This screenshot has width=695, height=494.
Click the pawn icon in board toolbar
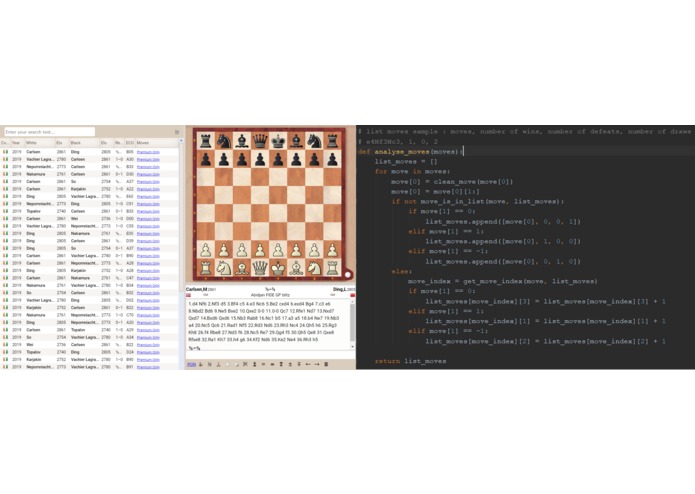(x=254, y=364)
